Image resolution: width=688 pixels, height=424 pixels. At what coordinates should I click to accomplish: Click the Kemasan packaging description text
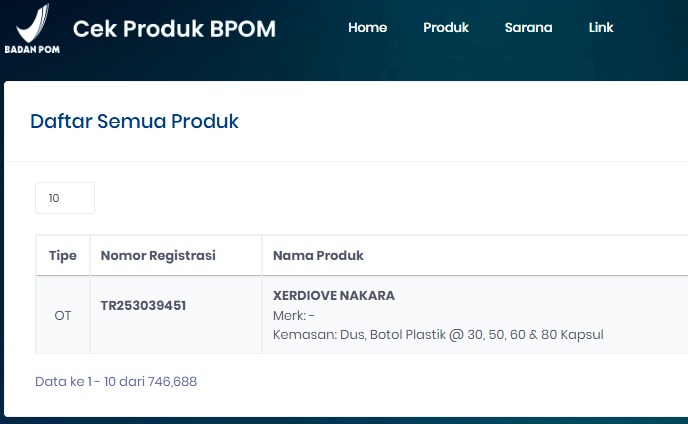point(438,334)
